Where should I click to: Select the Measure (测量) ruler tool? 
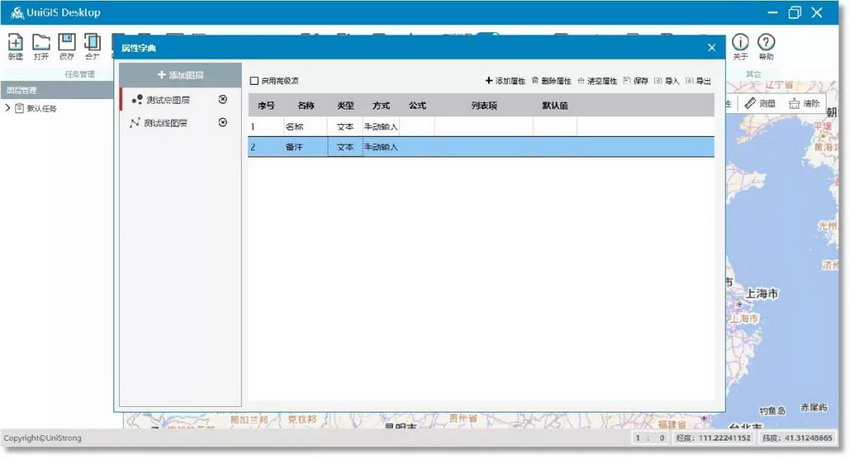761,103
